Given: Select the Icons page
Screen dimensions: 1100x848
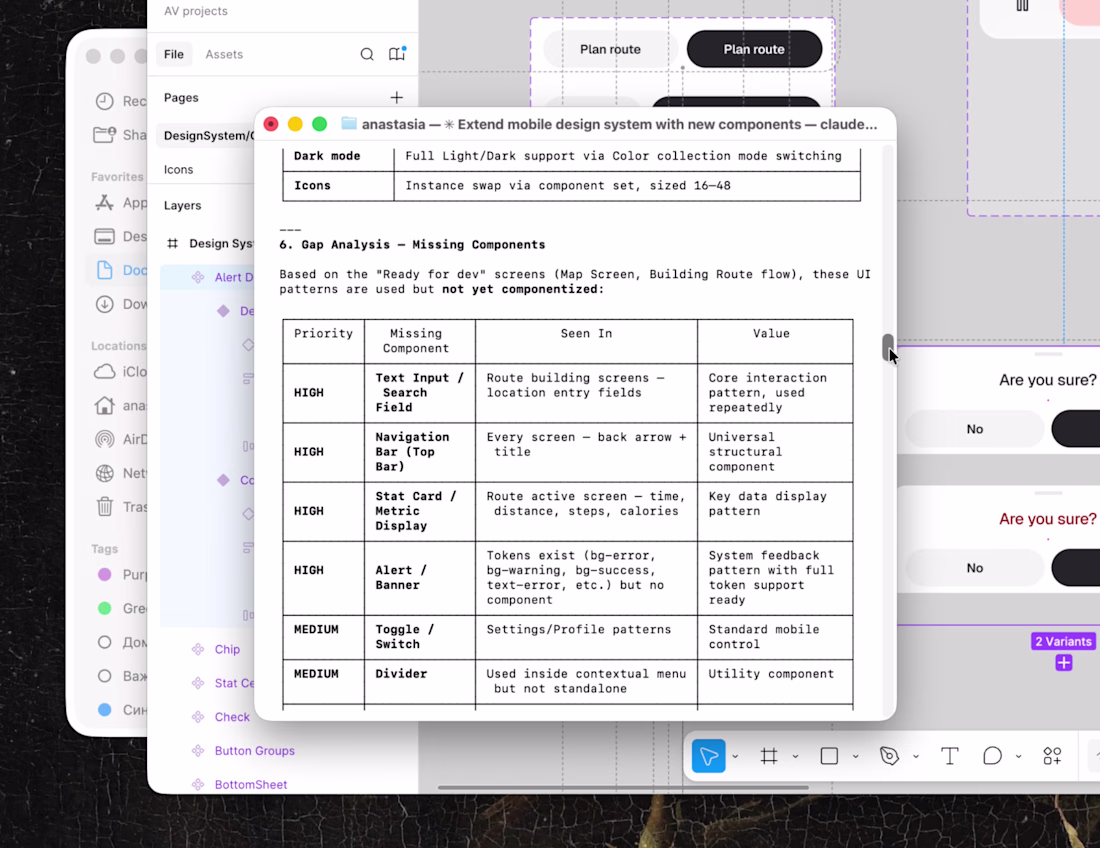Looking at the screenshot, I should pyautogui.click(x=178, y=170).
